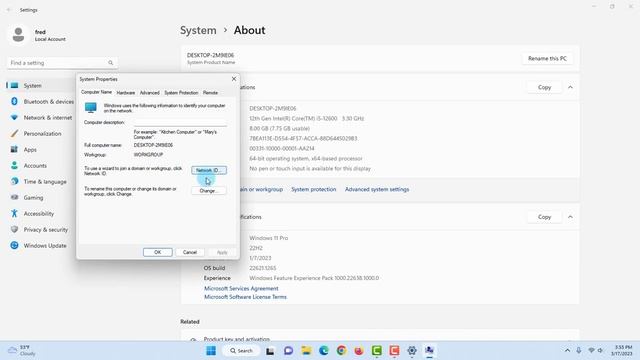The height and width of the screenshot is (360, 640).
Task: Open Advanced system settings link
Action: pos(377,189)
